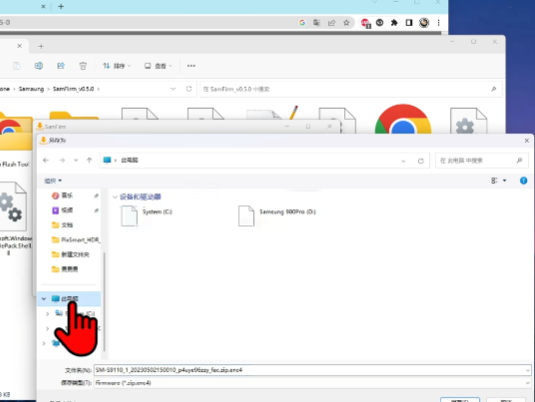Click the share icon in Explorer toolbar
Screen dimensions: 535x402
61,66
